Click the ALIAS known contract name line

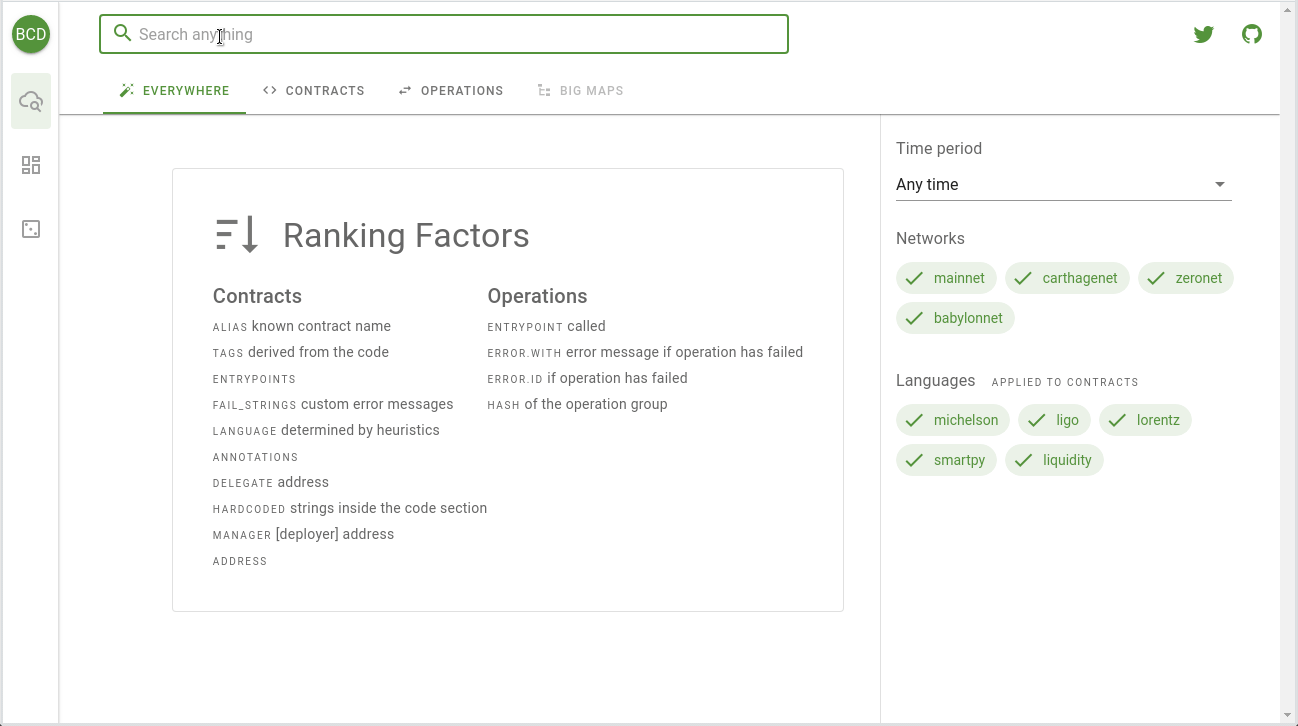tap(302, 326)
